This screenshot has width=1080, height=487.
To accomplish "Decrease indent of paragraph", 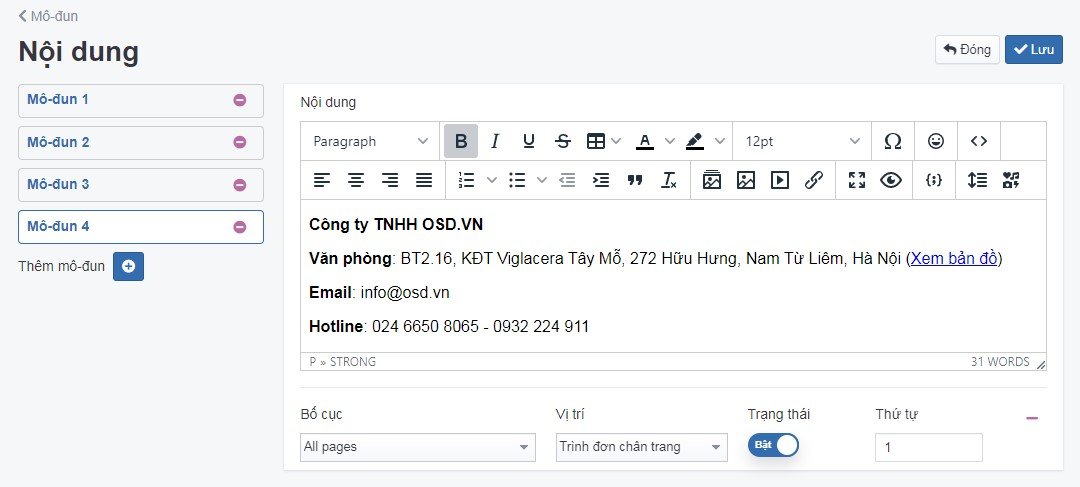I will pos(567,180).
